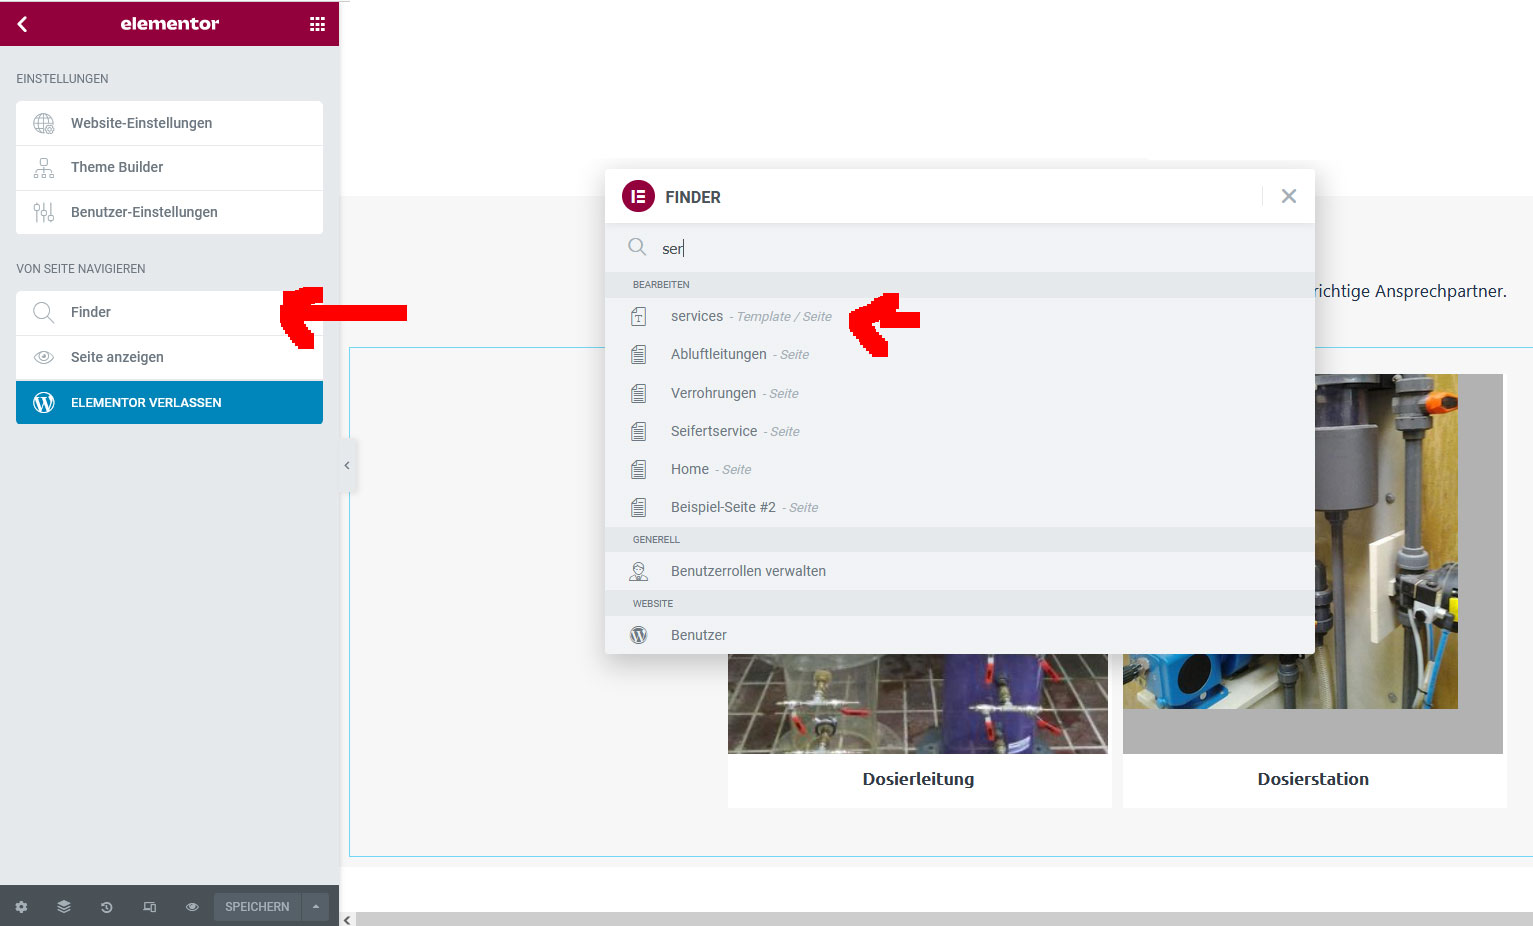Click the services template icon
Screen dimensions: 1533x926
[638, 317]
